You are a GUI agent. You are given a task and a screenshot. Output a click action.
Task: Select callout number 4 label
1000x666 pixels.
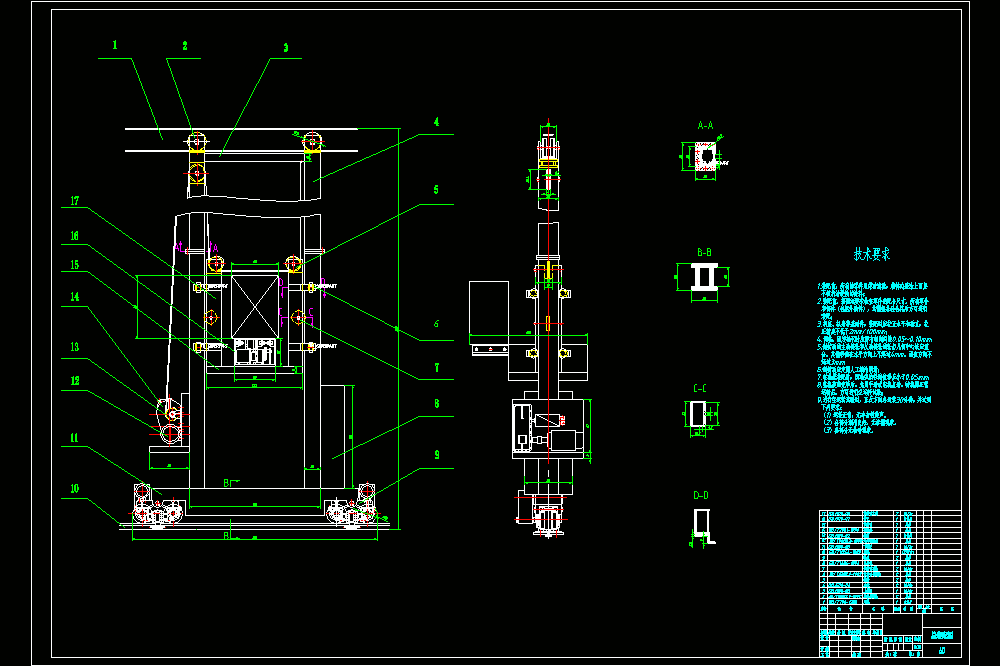click(x=436, y=122)
